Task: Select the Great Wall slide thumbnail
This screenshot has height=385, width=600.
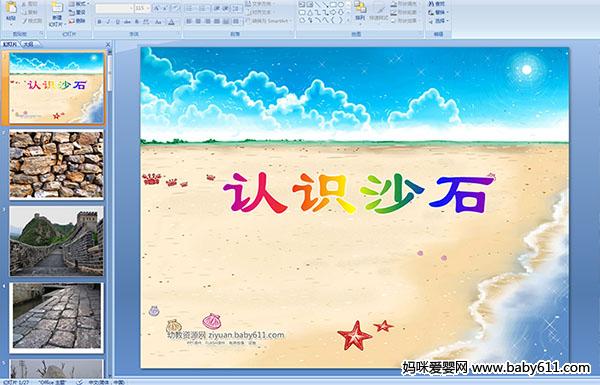Action: [56, 241]
